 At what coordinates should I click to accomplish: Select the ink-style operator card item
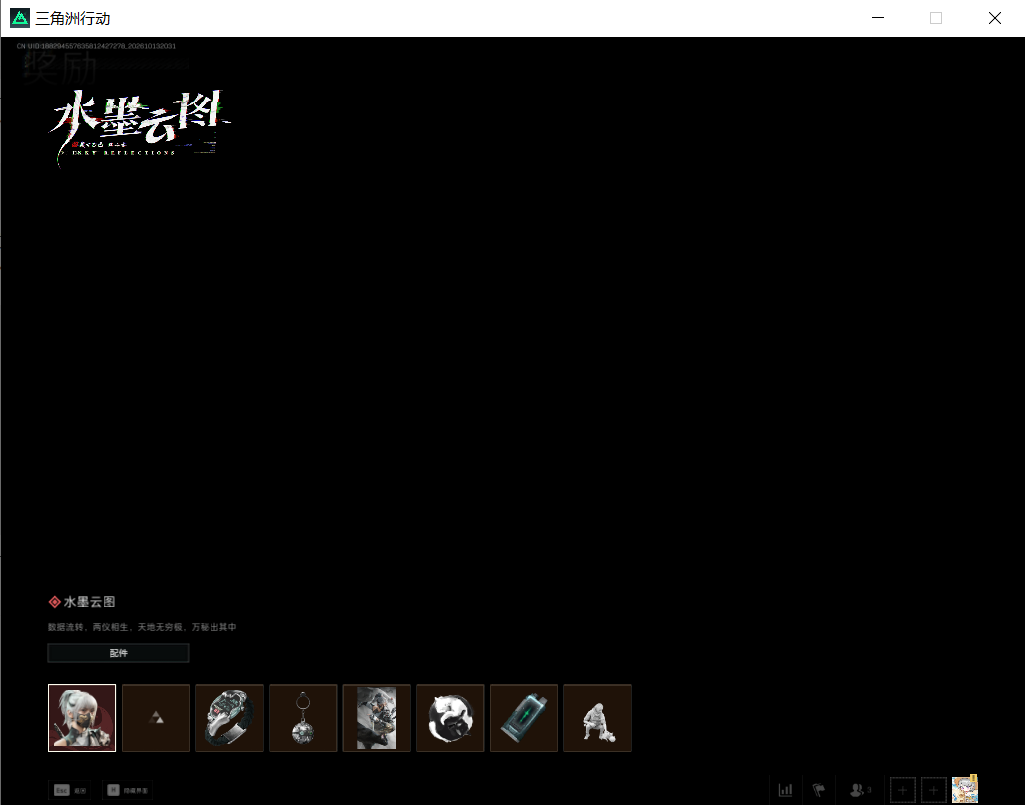[x=377, y=718]
